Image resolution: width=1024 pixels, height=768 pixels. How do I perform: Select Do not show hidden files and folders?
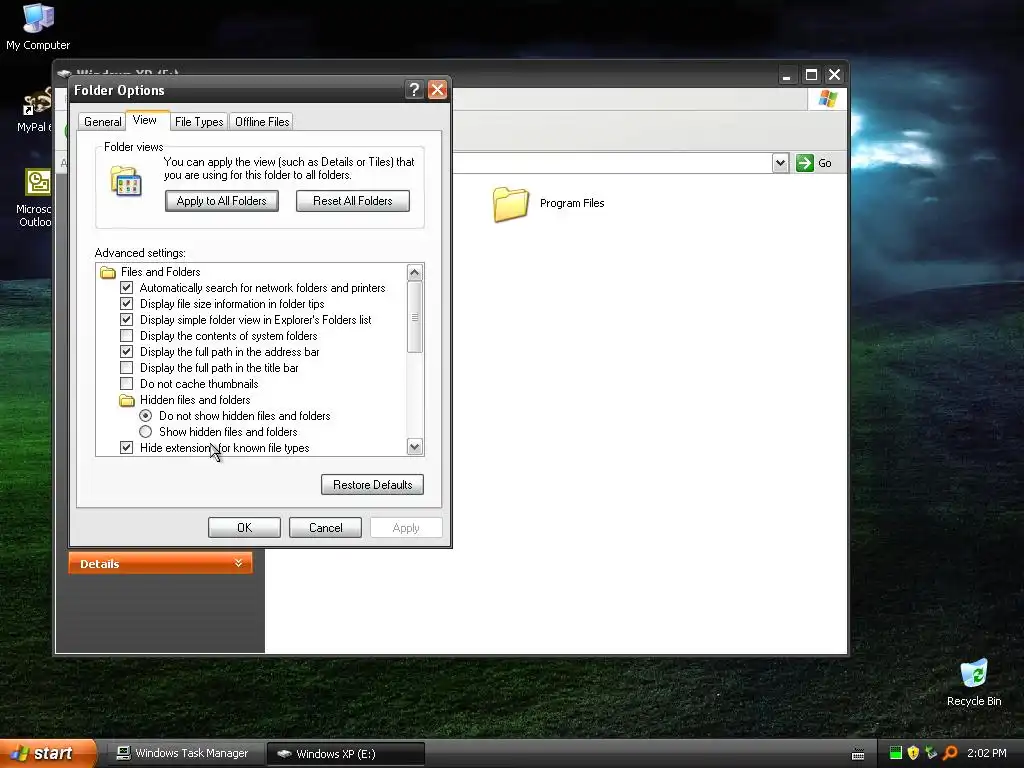[146, 416]
